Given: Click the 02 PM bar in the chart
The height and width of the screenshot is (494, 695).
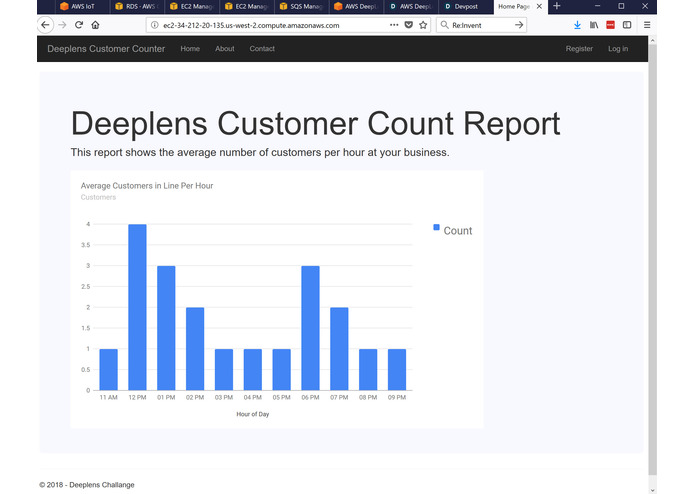Looking at the screenshot, I should 195,349.
